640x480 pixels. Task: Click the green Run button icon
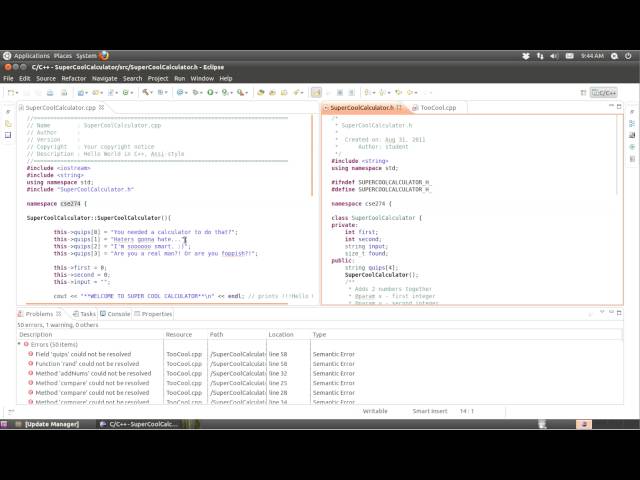210,93
